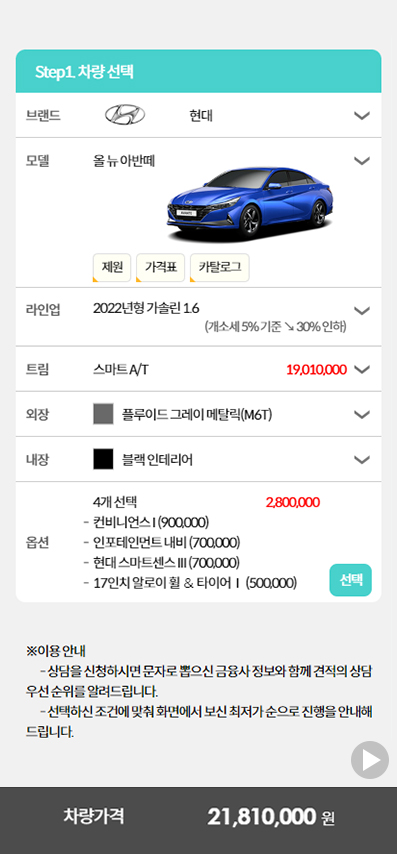Viewport: 397px width, 854px height.
Task: Expand the 브랜드 dropdown chevron
Action: pos(362,115)
